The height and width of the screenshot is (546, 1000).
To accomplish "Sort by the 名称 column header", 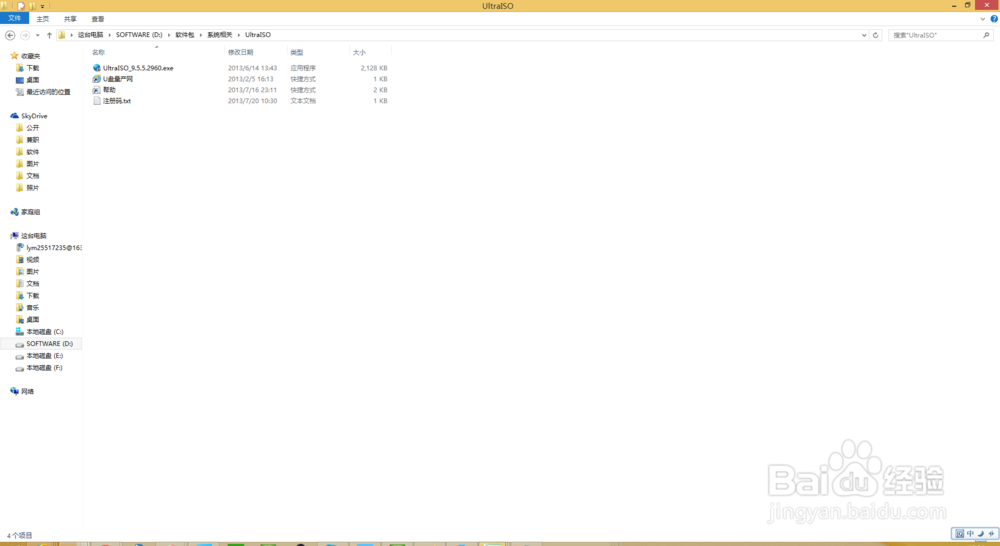I will (x=98, y=52).
